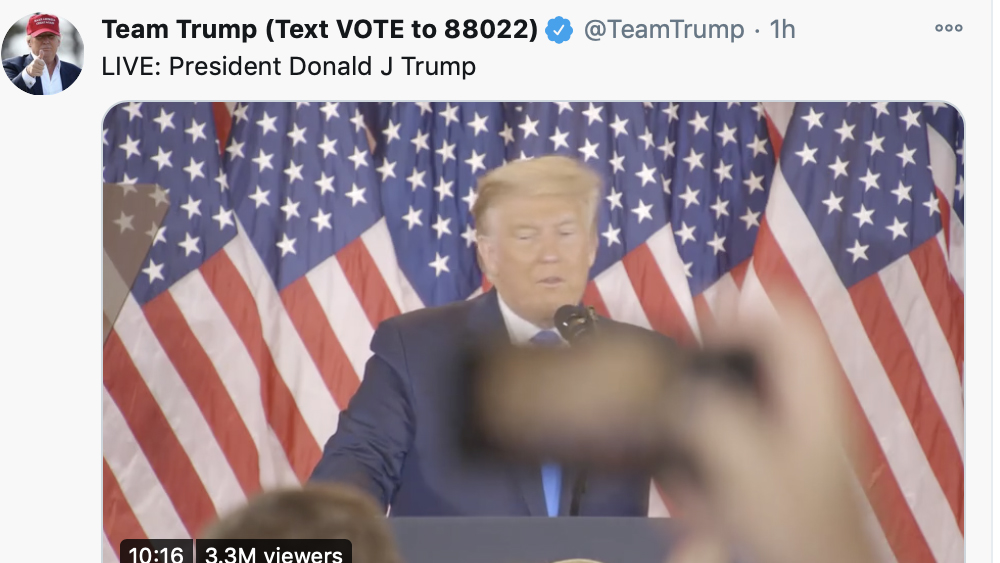Click the blue verified checkmark badge

point(559,30)
